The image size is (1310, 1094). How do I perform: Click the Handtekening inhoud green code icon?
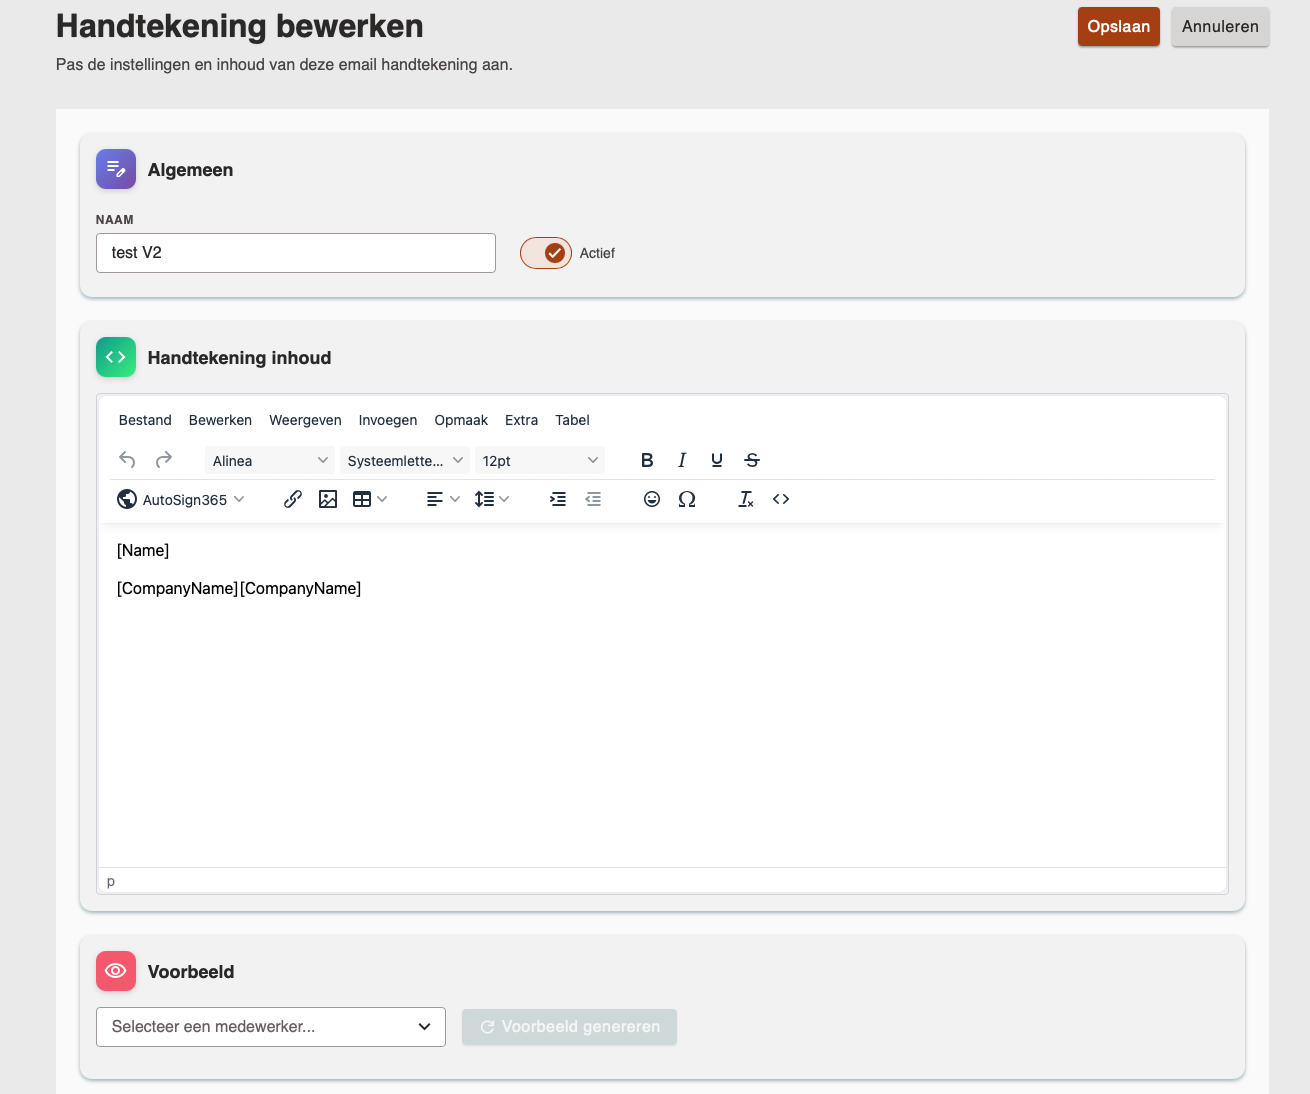(x=116, y=357)
